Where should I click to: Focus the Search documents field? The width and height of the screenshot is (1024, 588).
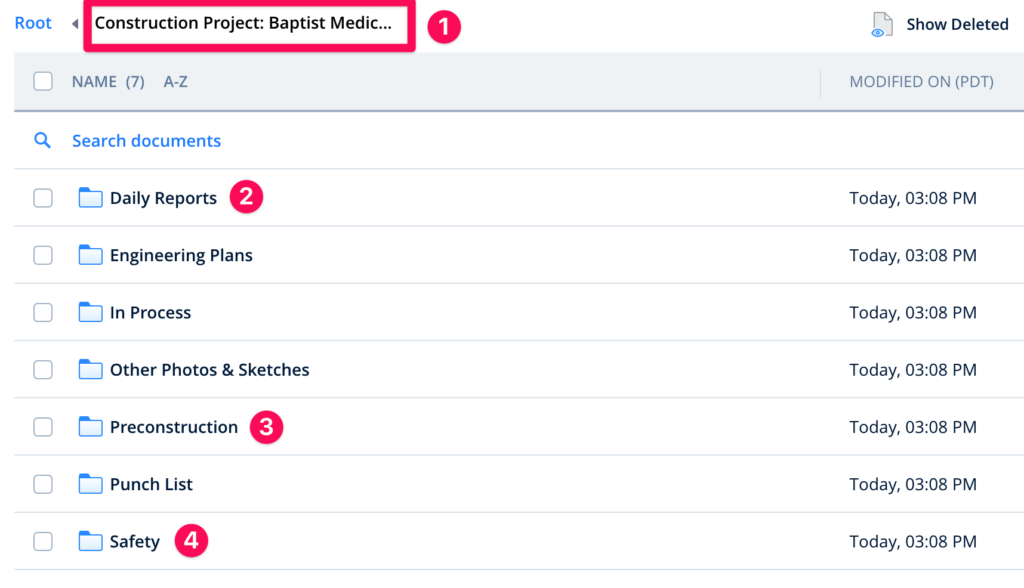pyautogui.click(x=146, y=141)
